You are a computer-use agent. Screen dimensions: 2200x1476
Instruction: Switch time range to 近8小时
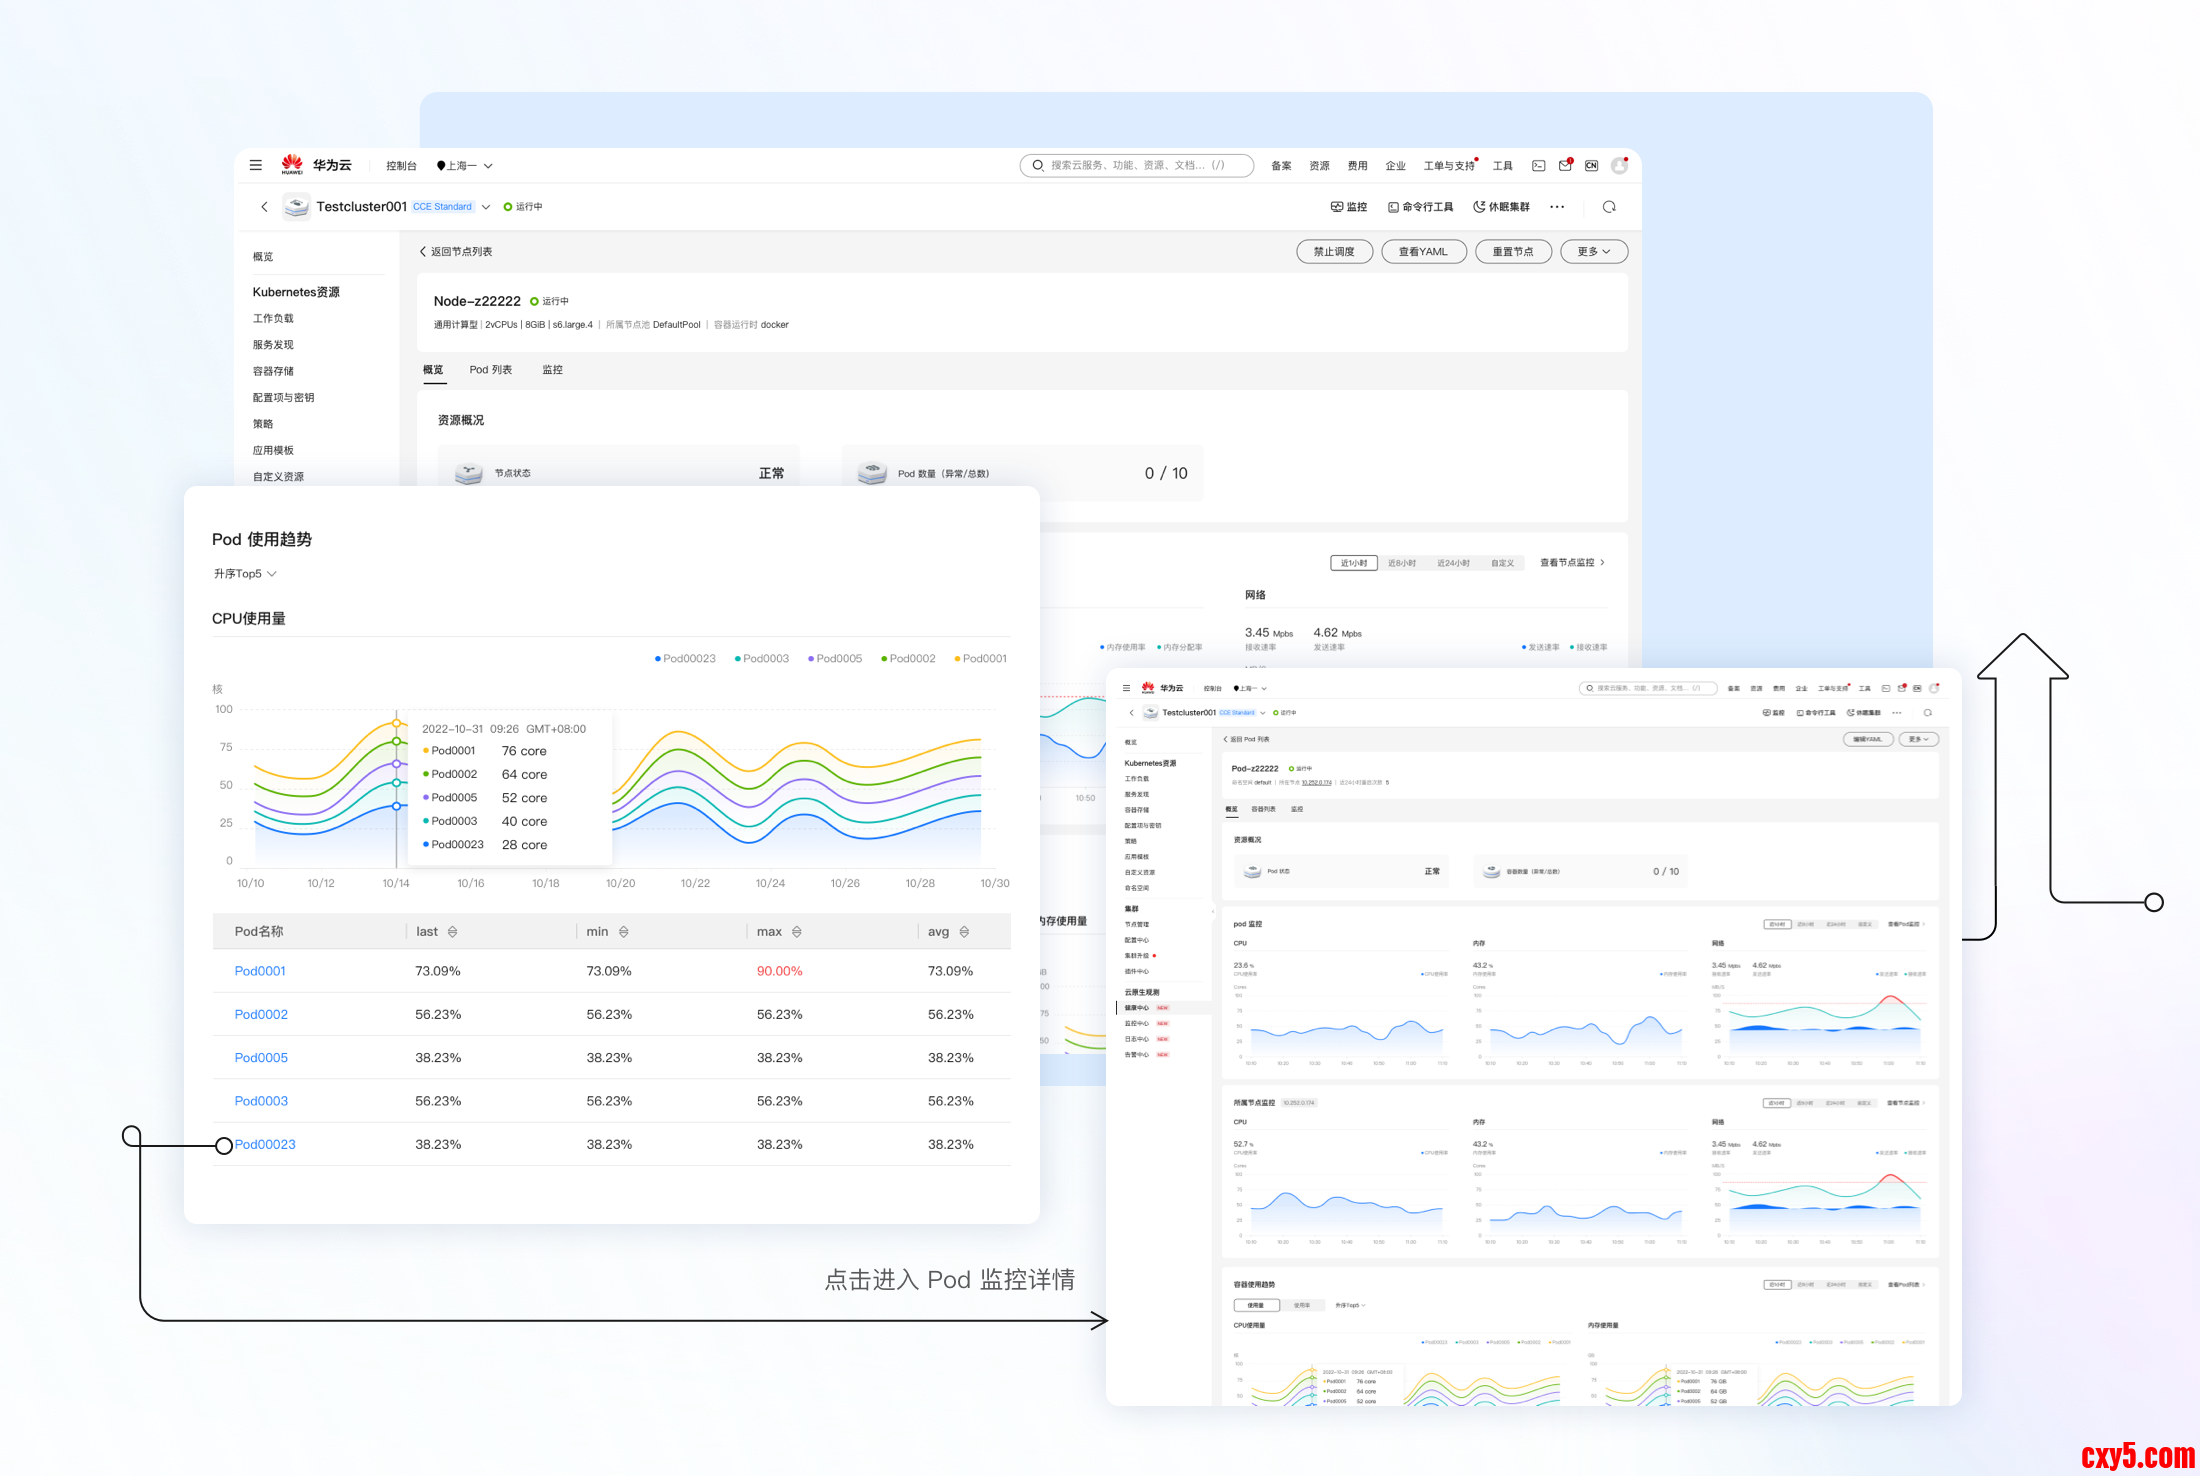(1402, 563)
